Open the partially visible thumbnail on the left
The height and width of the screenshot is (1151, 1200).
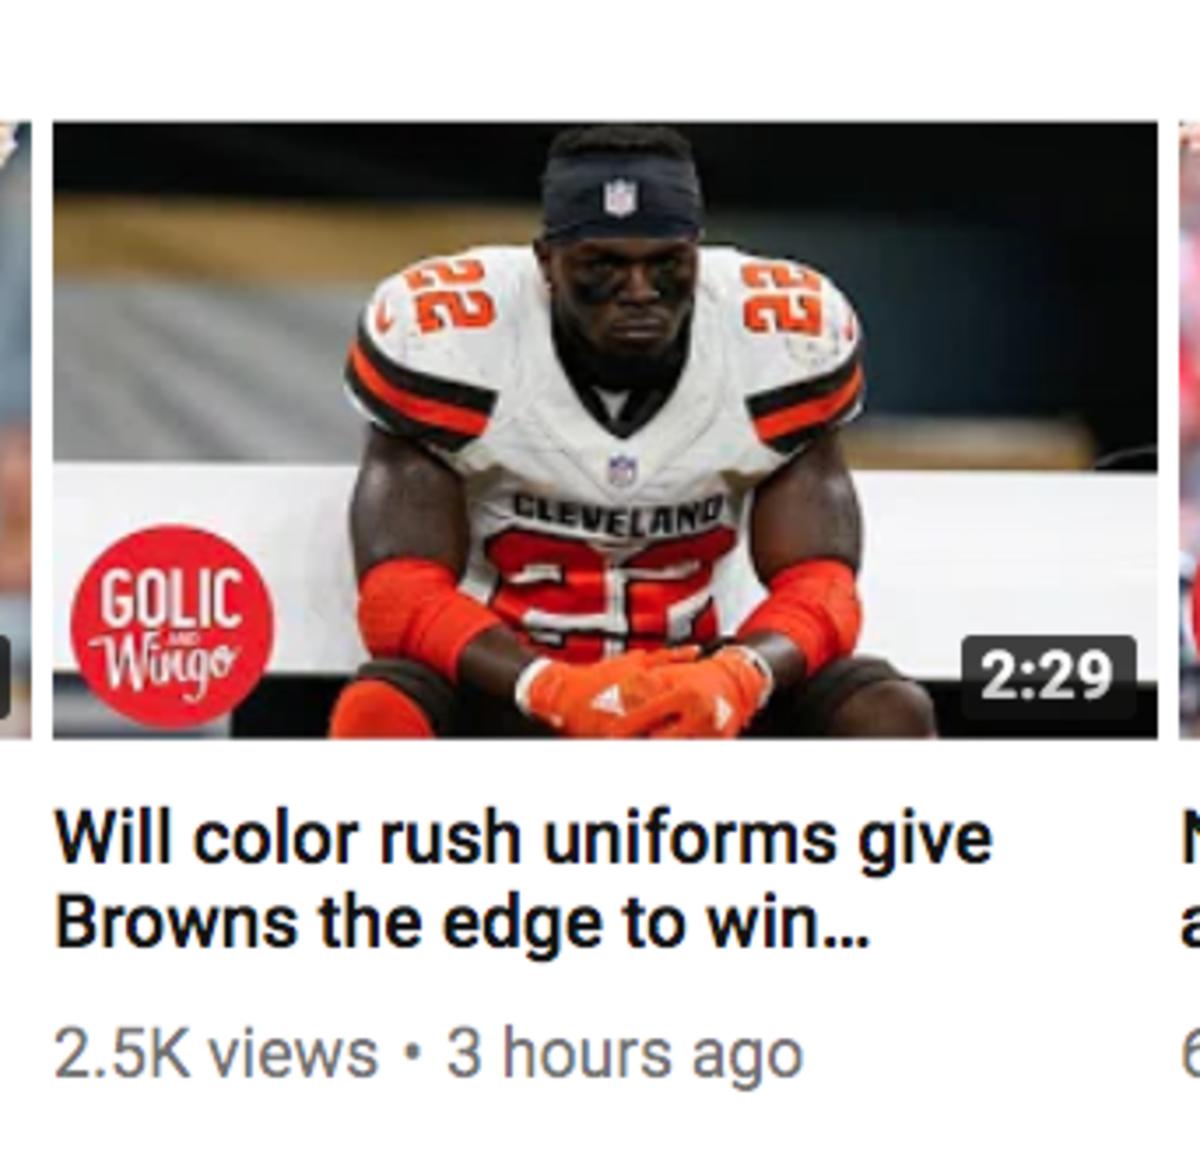coord(15,430)
